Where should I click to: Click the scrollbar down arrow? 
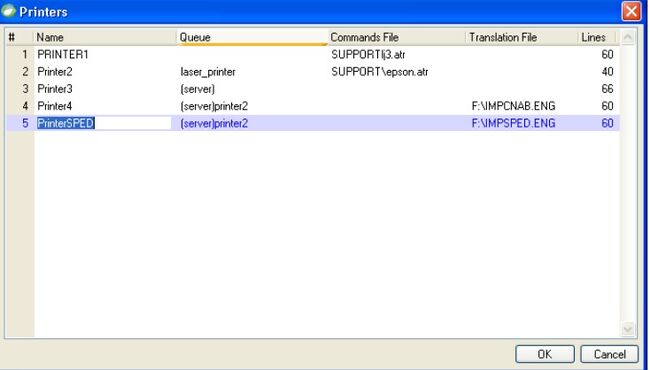pyautogui.click(x=628, y=329)
